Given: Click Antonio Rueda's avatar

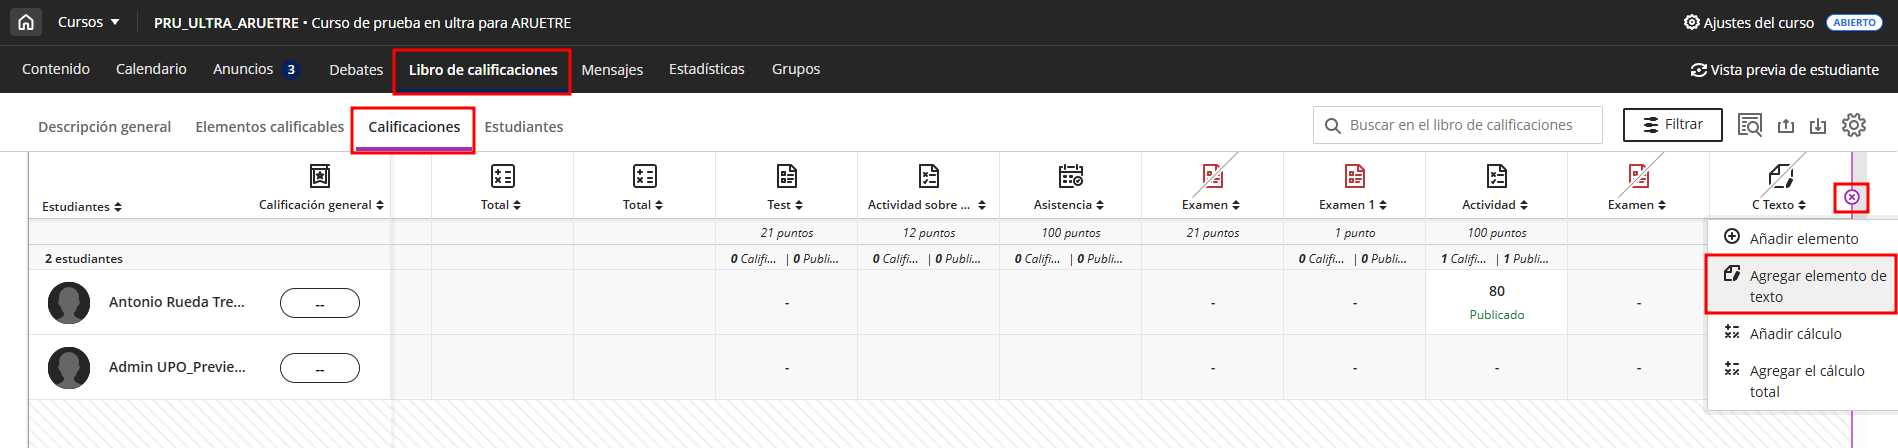Looking at the screenshot, I should tap(69, 302).
